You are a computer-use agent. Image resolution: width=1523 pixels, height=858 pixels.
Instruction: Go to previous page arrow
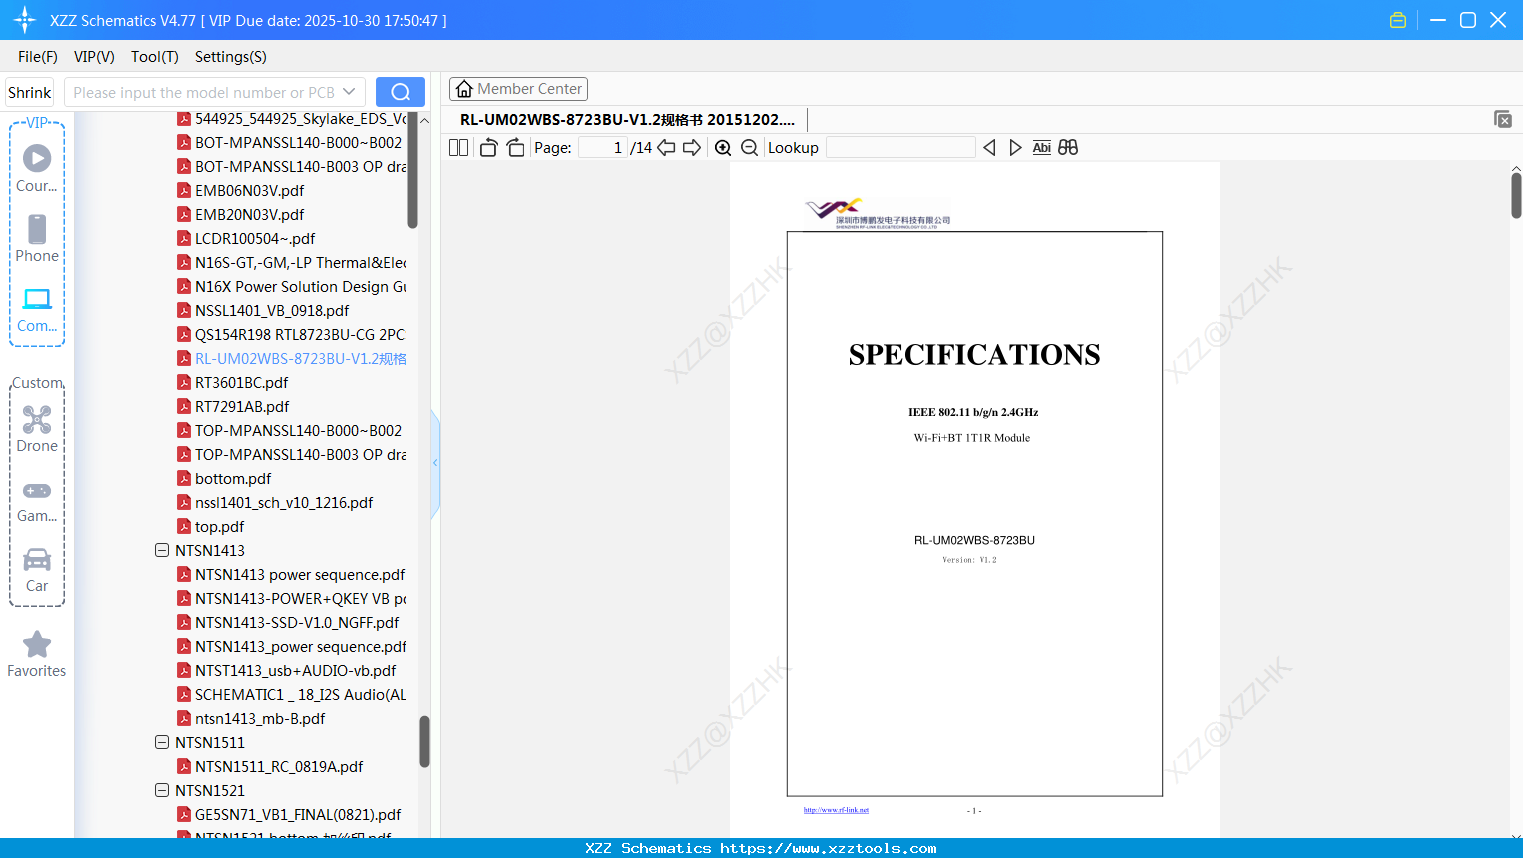(666, 148)
